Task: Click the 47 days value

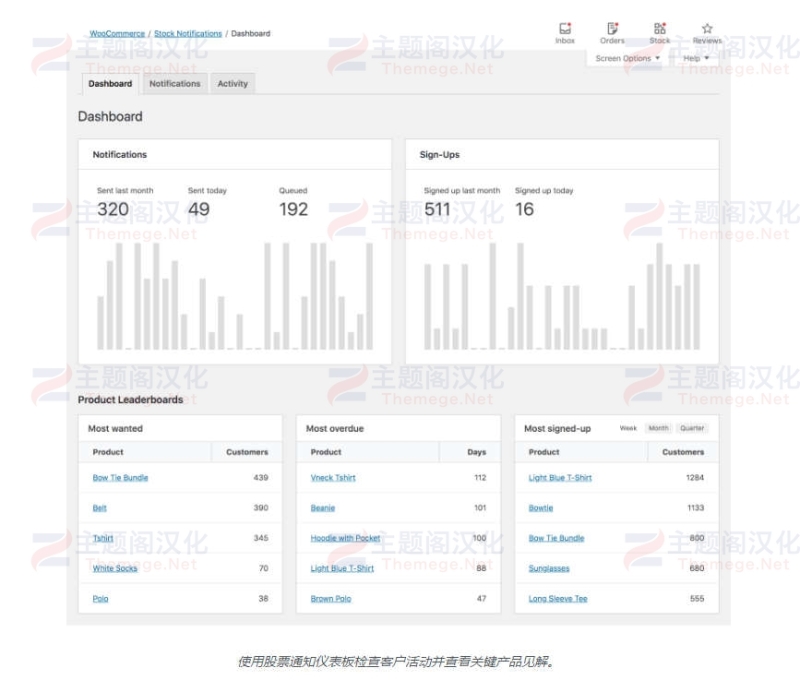Action: pos(482,598)
